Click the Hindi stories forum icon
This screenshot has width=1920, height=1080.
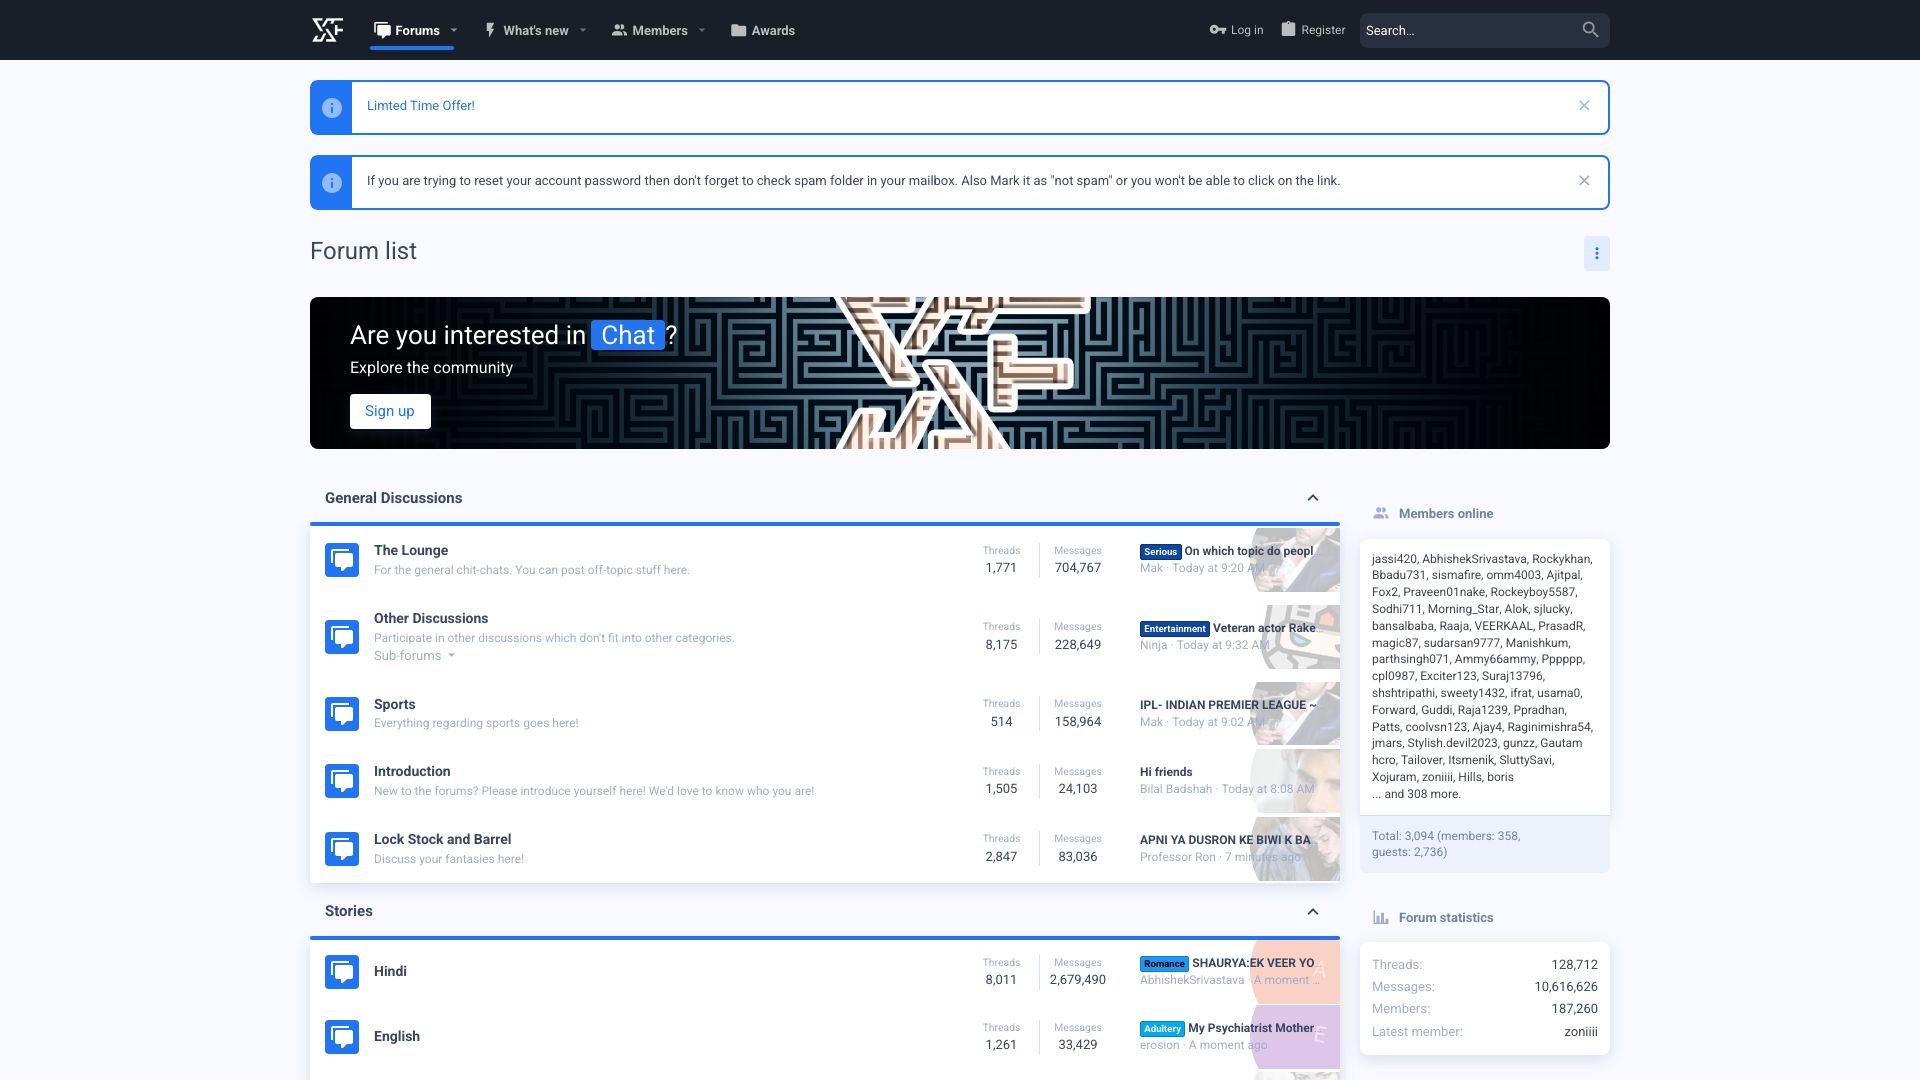342,971
